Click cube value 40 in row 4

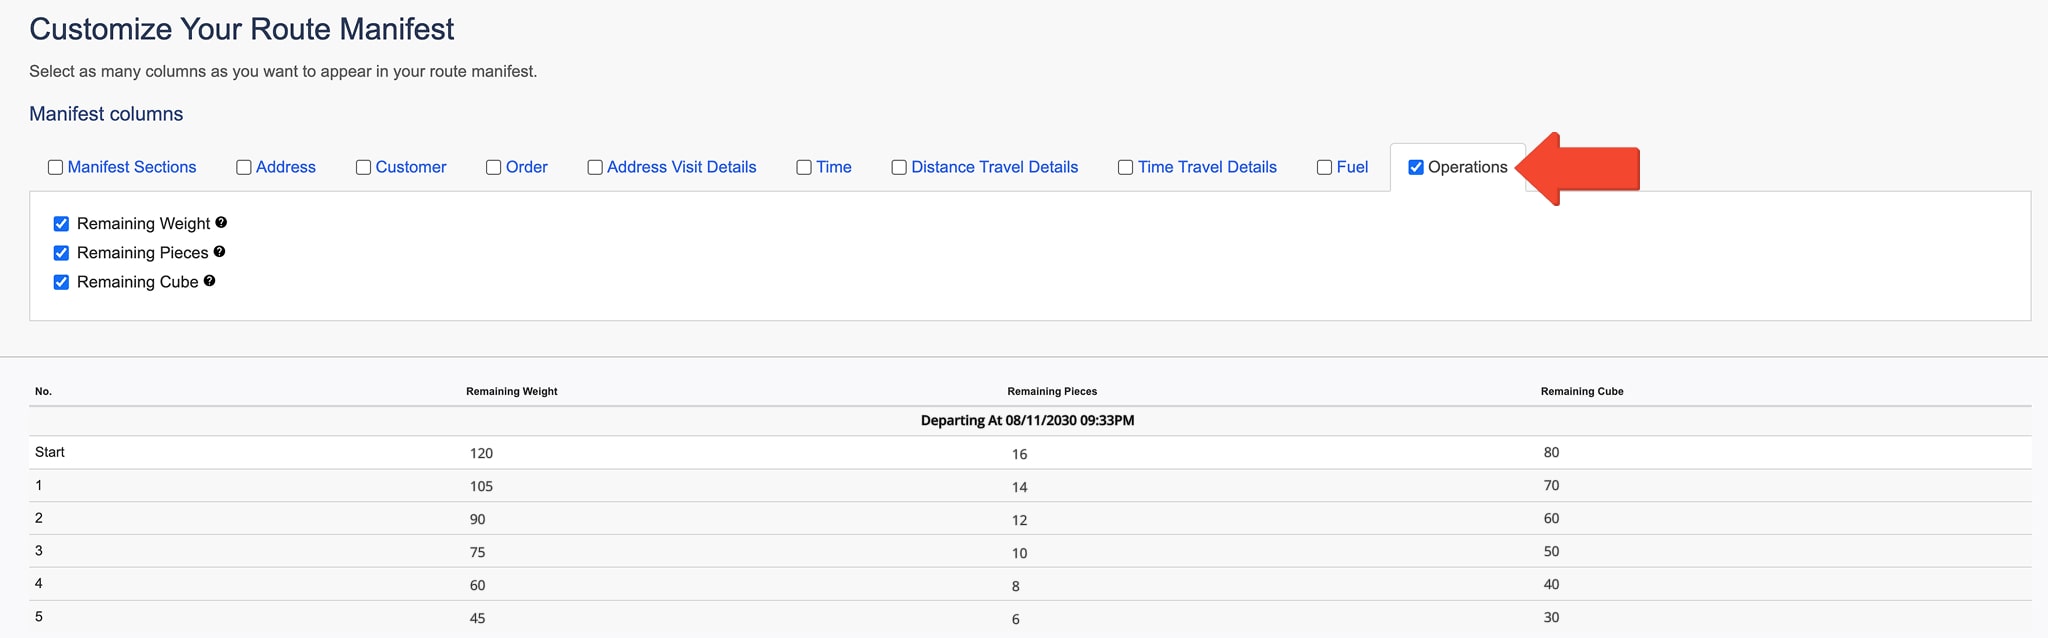tap(1552, 584)
